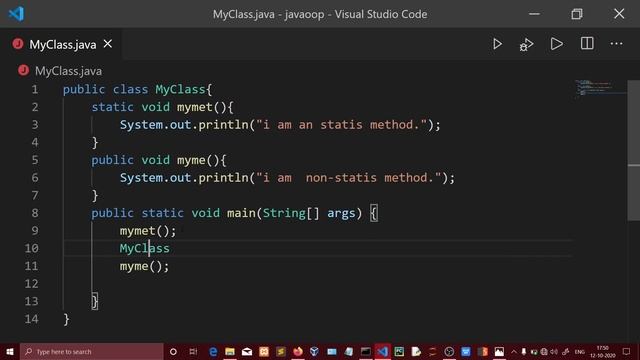Click the MyClass.java breadcrumb item

68,71
